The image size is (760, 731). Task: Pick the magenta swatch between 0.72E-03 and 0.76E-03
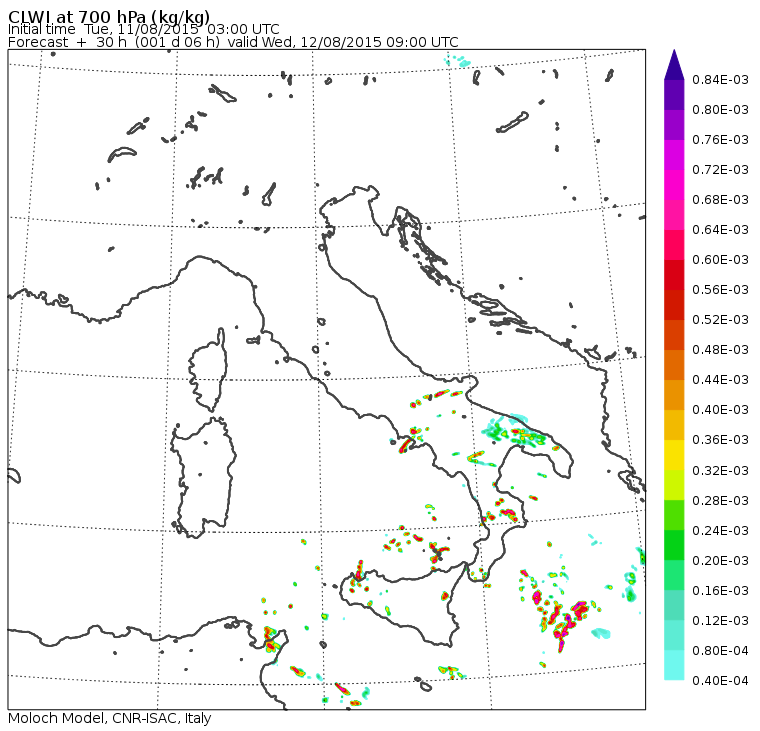click(x=674, y=155)
